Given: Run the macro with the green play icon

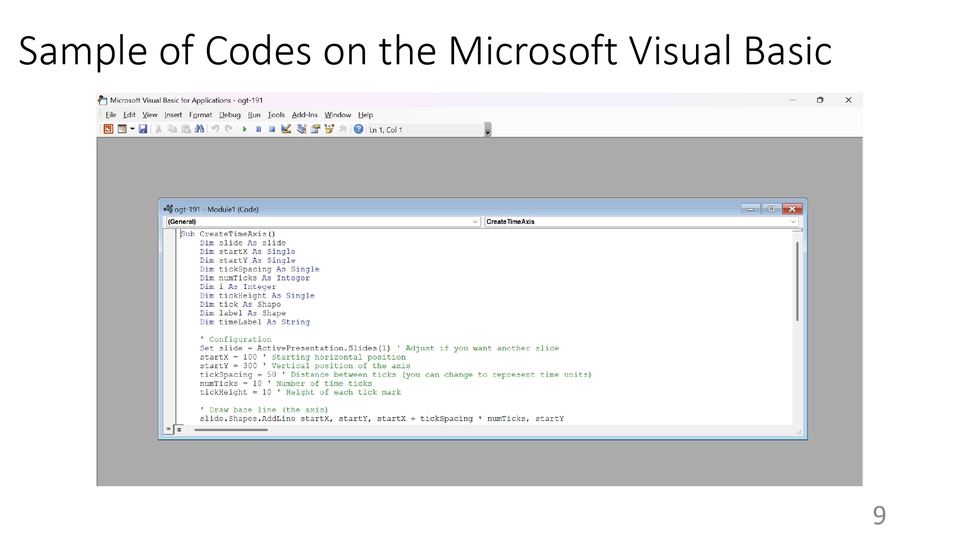Looking at the screenshot, I should pos(245,129).
